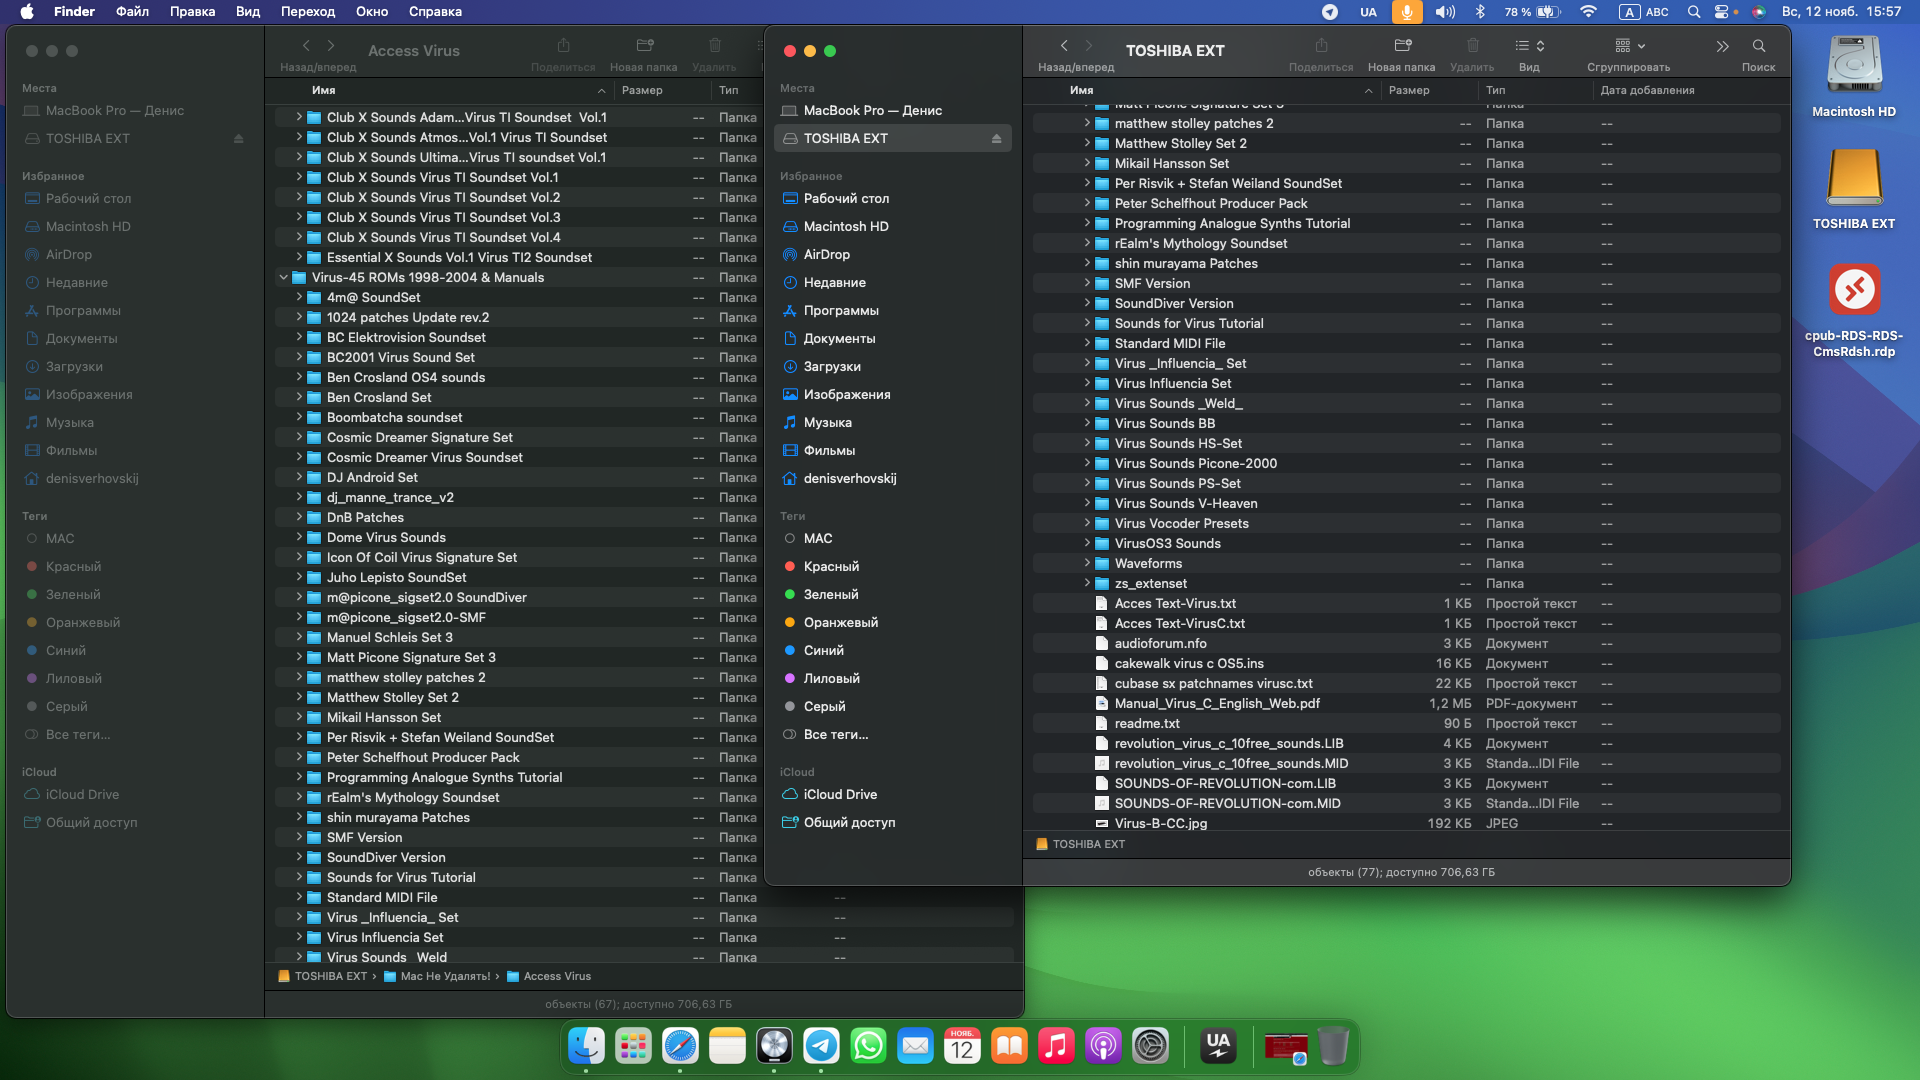Click the New Folder icon in TOSHIBA EXT window
Image resolution: width=1920 pixels, height=1080 pixels.
pos(1402,45)
